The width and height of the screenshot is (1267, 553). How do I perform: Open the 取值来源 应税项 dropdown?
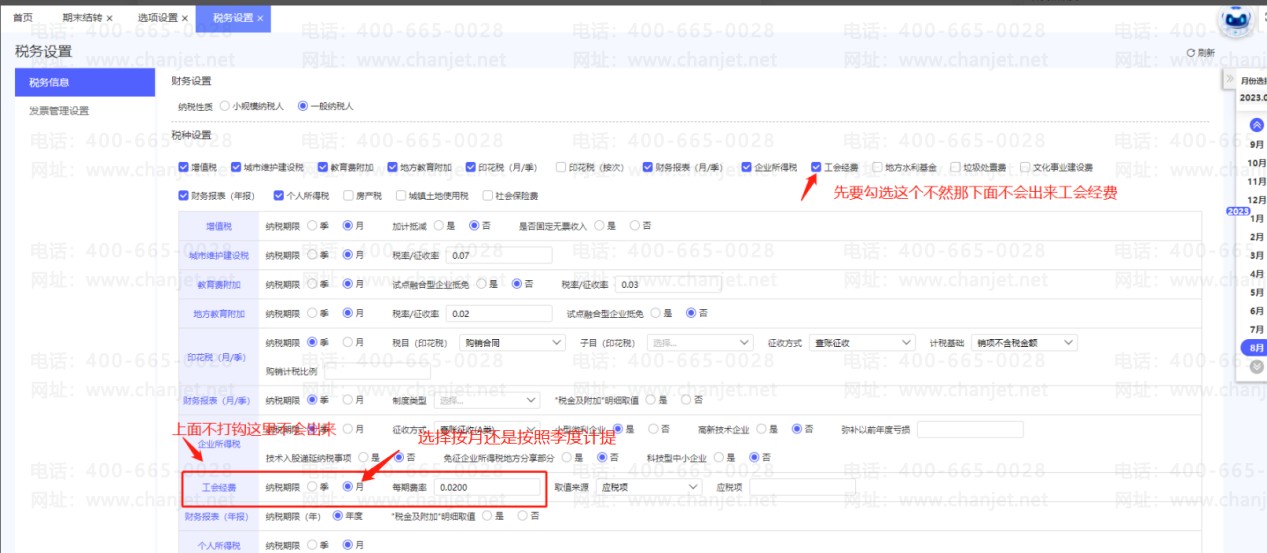650,487
